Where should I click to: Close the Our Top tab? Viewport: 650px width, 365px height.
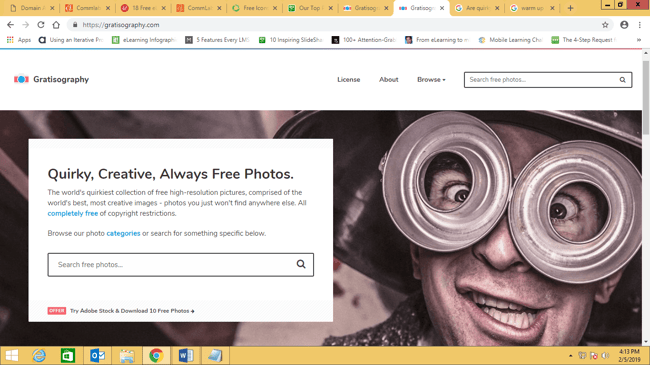(x=330, y=8)
